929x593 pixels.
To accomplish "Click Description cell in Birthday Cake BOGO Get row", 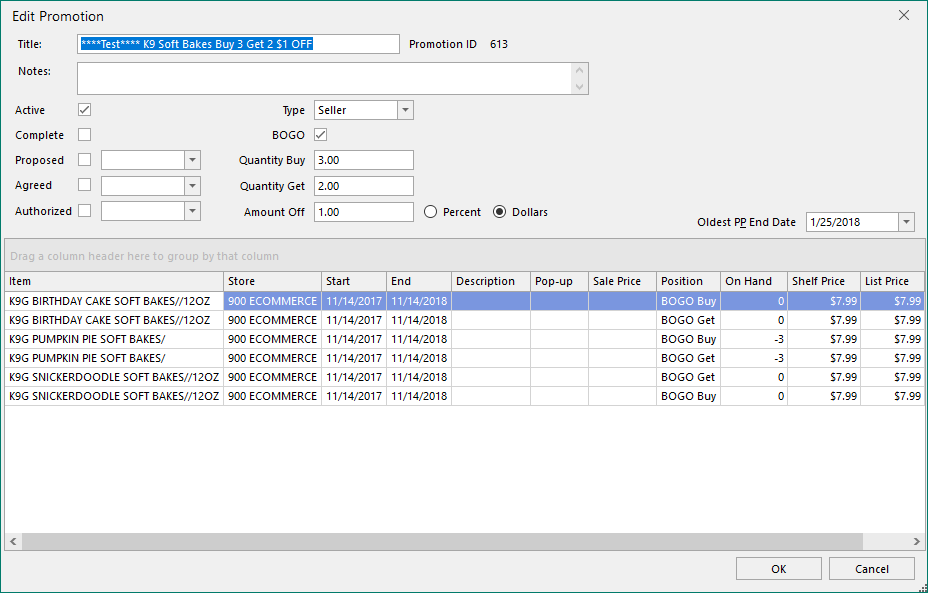I will coord(491,320).
